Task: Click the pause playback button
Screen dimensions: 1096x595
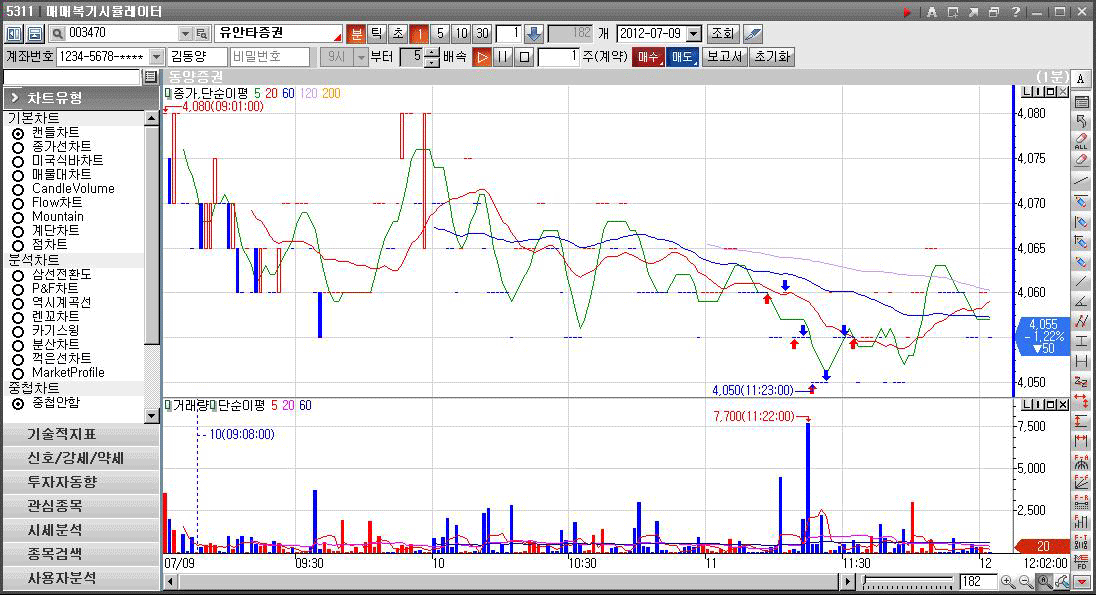Action: point(503,57)
